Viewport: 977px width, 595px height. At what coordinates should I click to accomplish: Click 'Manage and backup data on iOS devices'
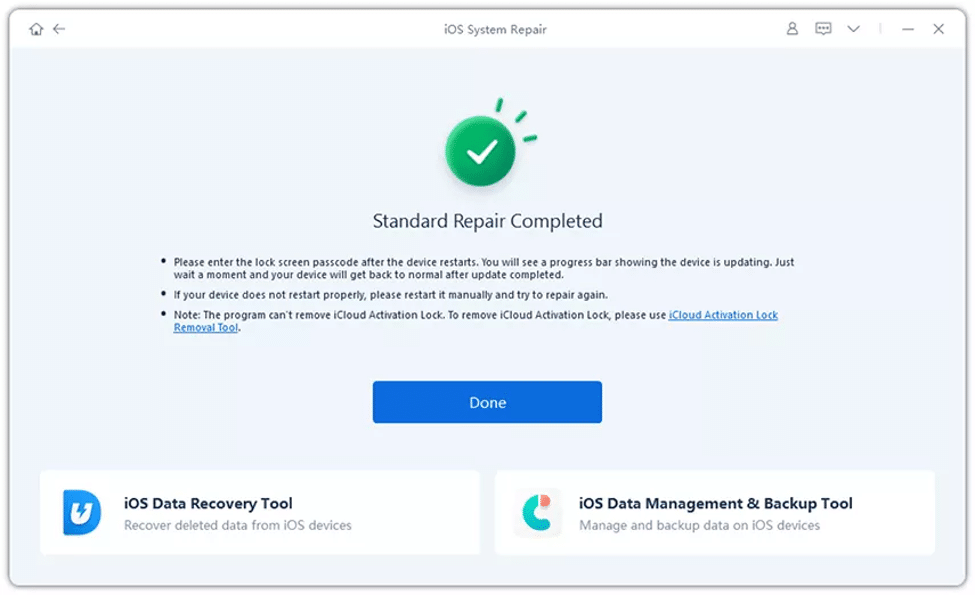pos(699,525)
